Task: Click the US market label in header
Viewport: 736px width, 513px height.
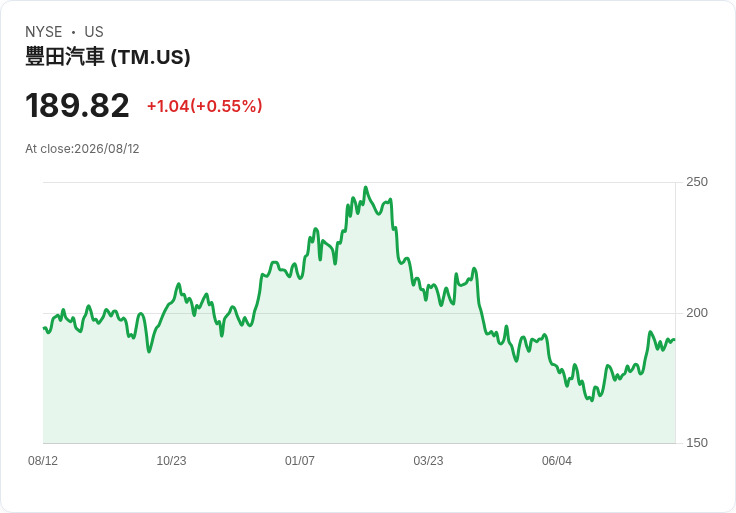Action: point(94,32)
